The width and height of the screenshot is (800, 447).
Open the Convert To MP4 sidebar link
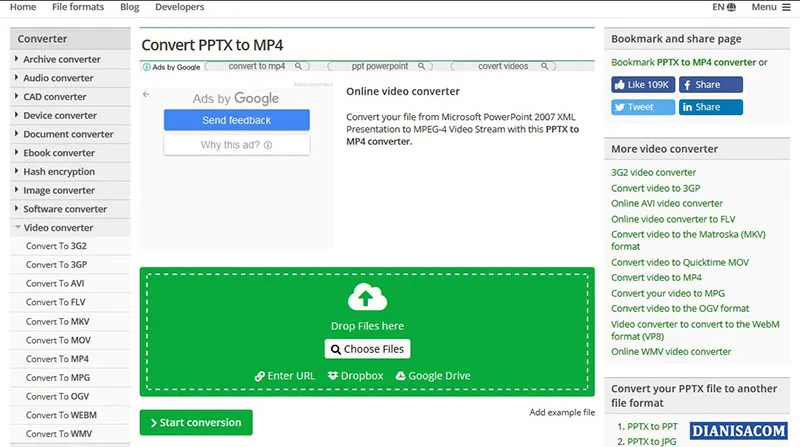[x=57, y=359]
